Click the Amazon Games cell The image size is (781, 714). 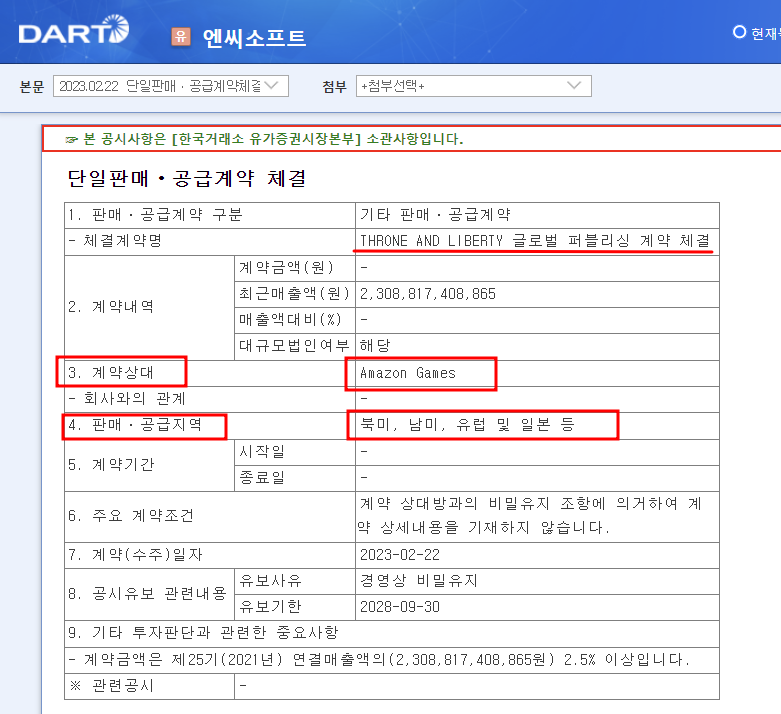(537, 373)
